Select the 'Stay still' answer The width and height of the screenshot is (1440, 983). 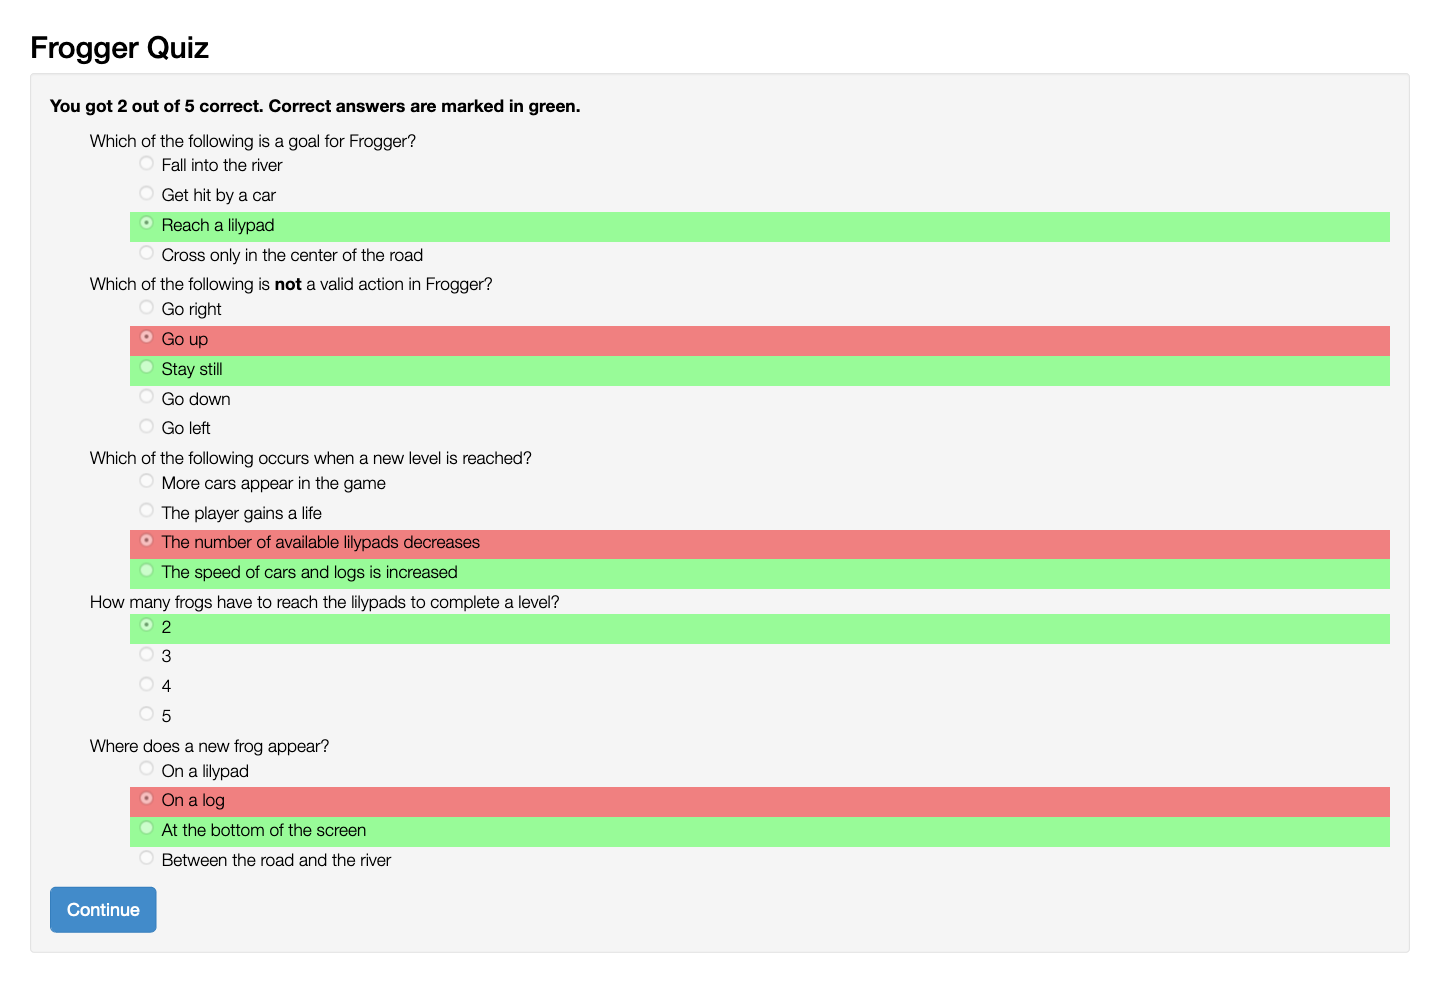[147, 367]
